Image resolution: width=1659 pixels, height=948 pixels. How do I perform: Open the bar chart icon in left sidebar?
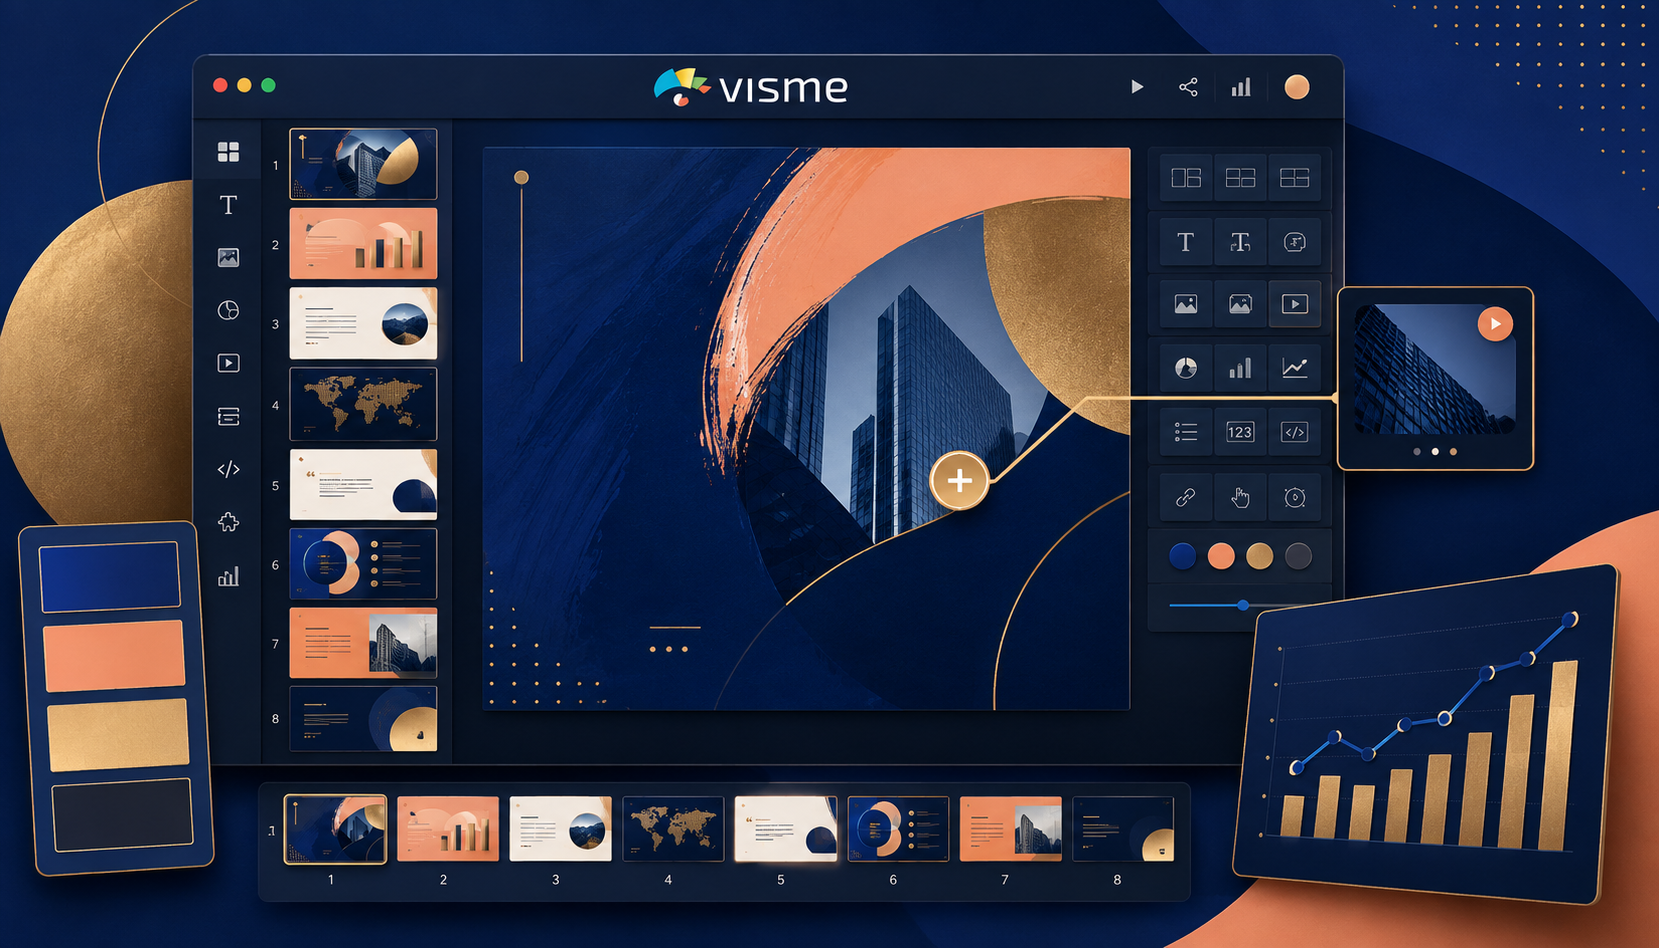228,576
